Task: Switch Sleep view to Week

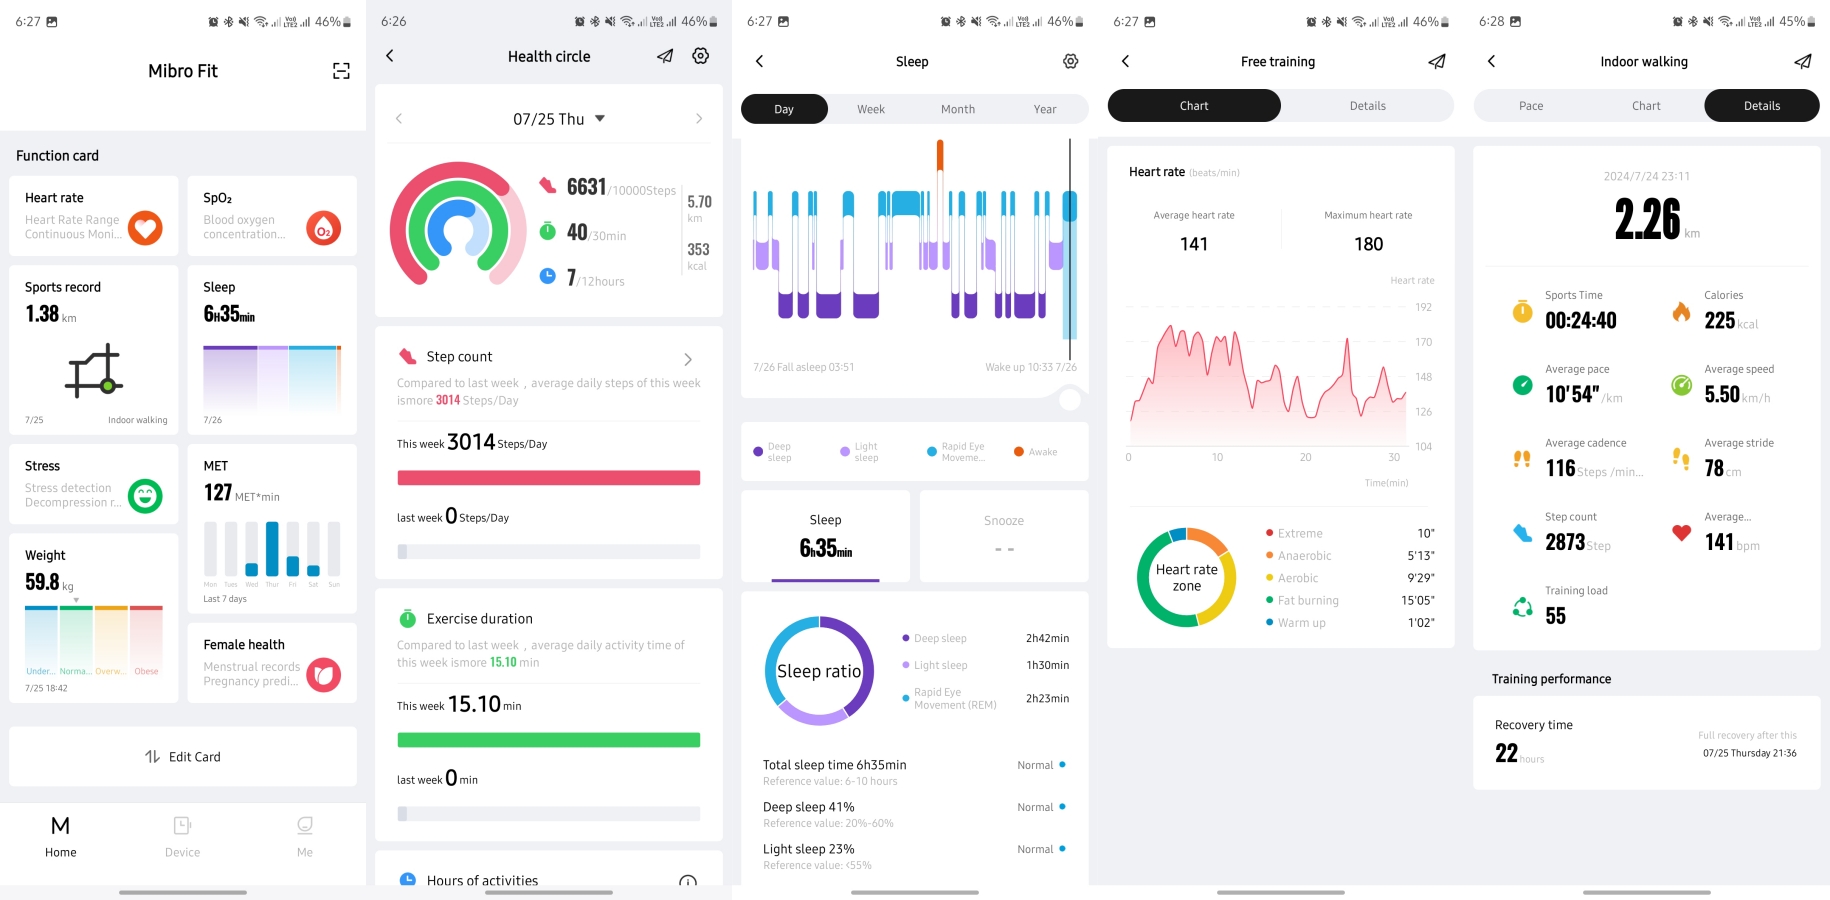Action: (x=871, y=109)
